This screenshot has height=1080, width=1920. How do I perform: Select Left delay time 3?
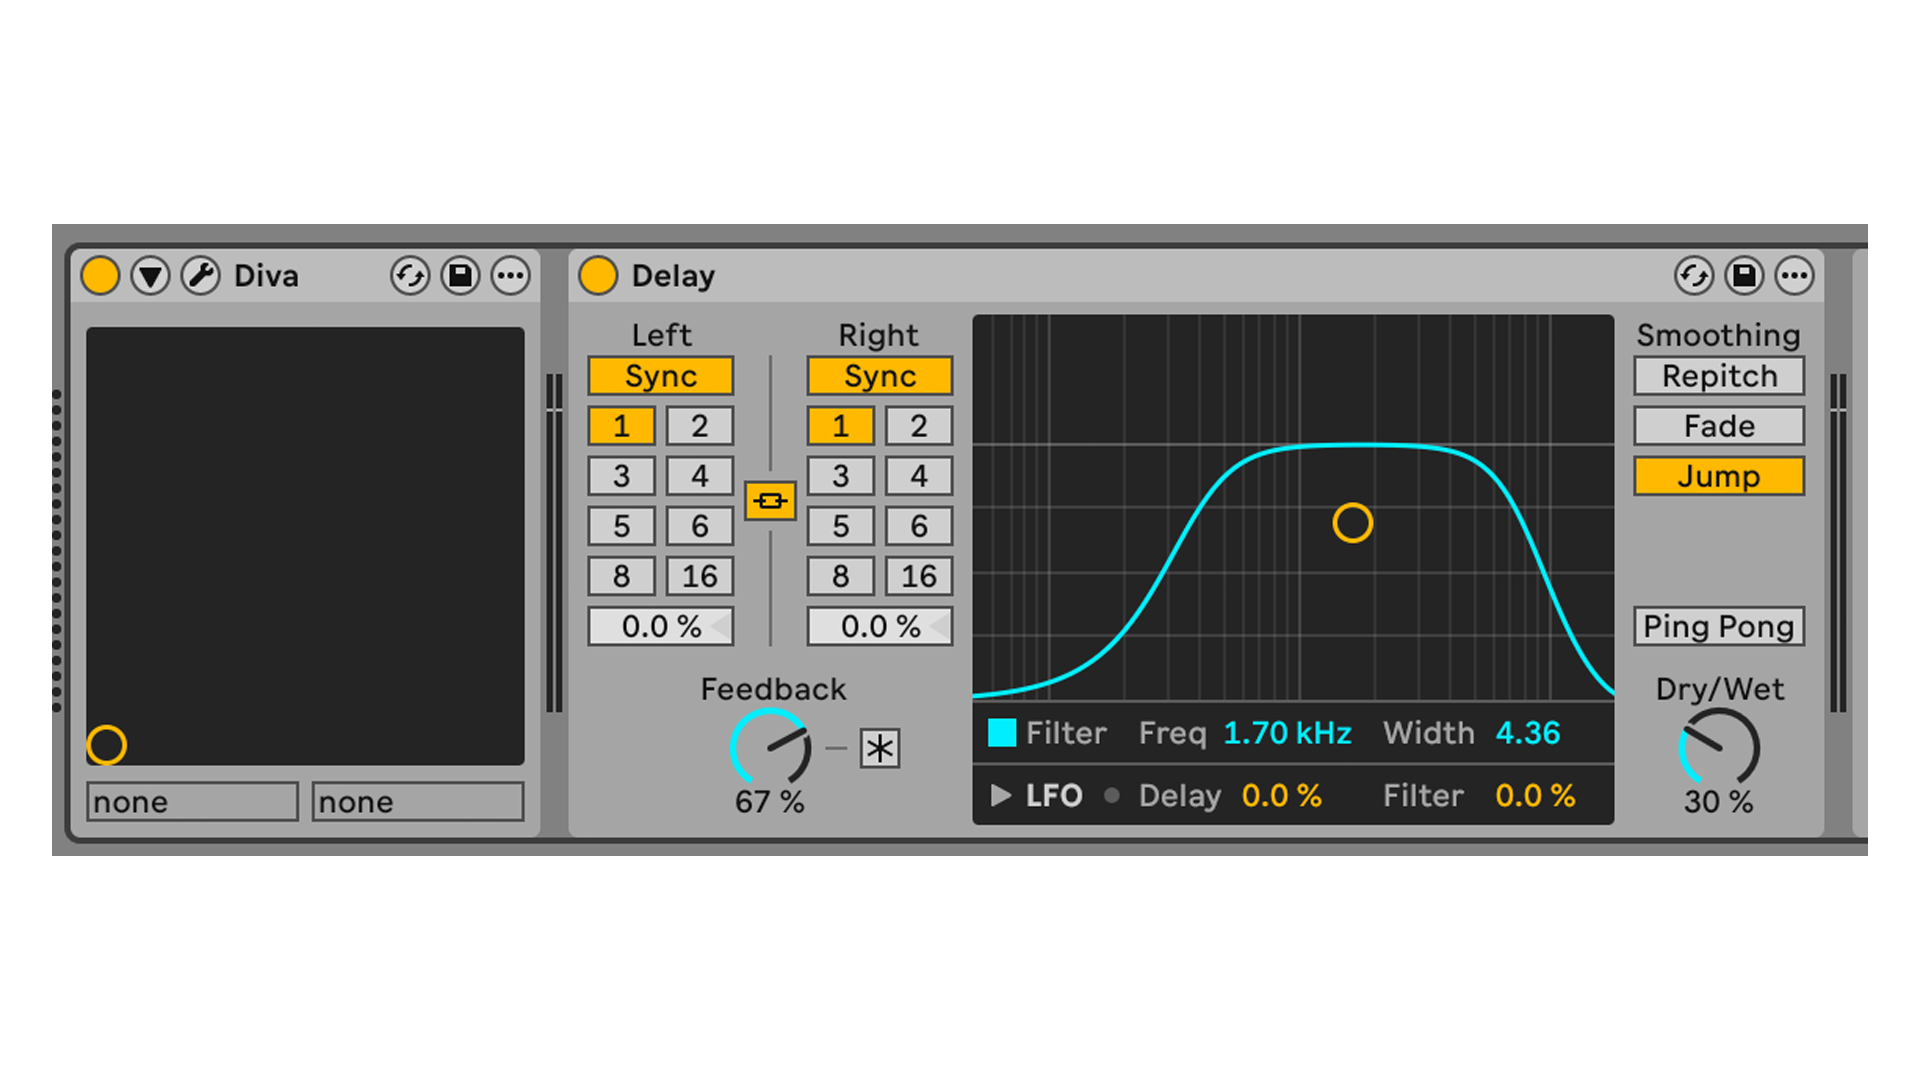click(x=621, y=476)
